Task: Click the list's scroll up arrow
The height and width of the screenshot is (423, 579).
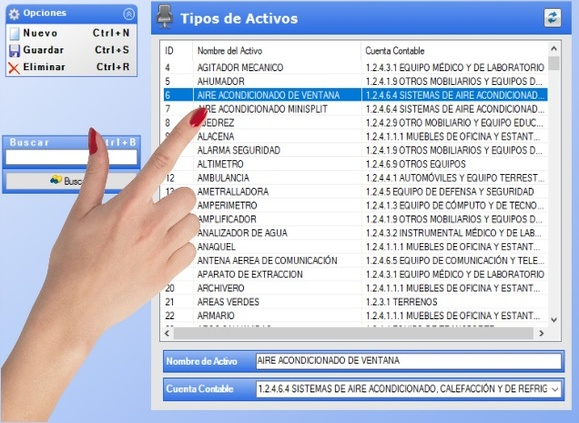Action: pos(554,48)
